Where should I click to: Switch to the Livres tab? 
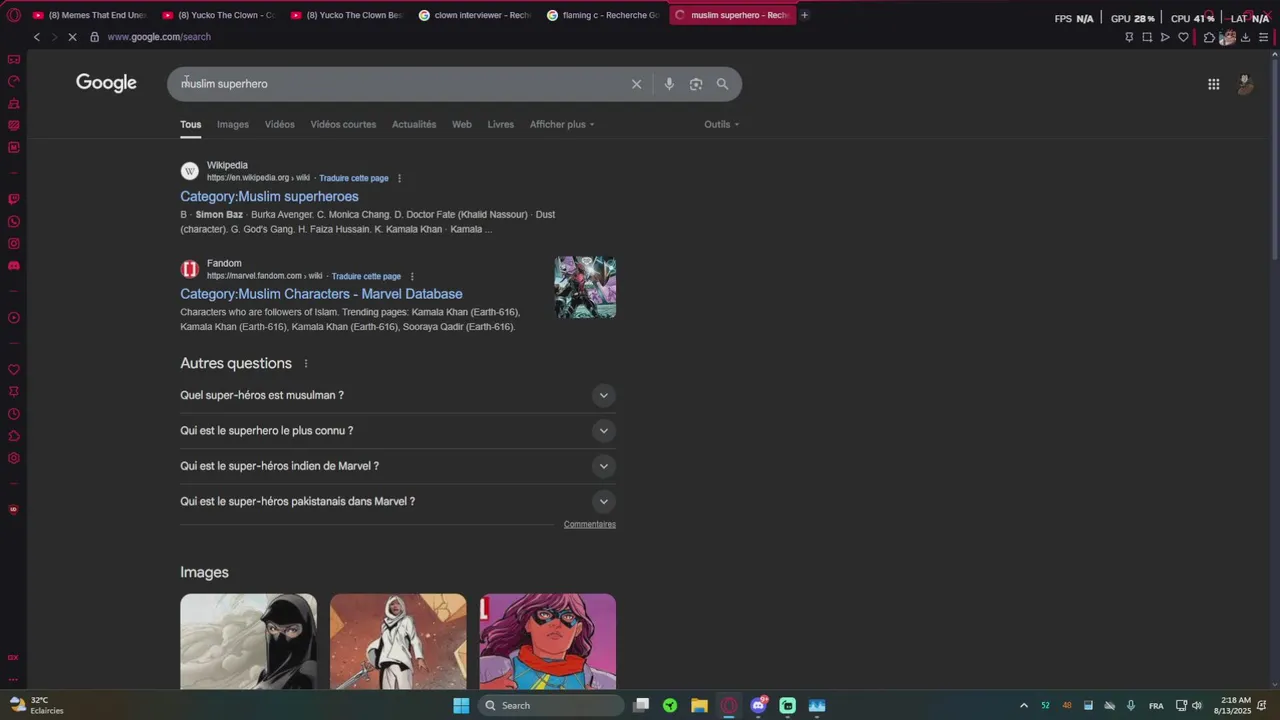click(501, 124)
